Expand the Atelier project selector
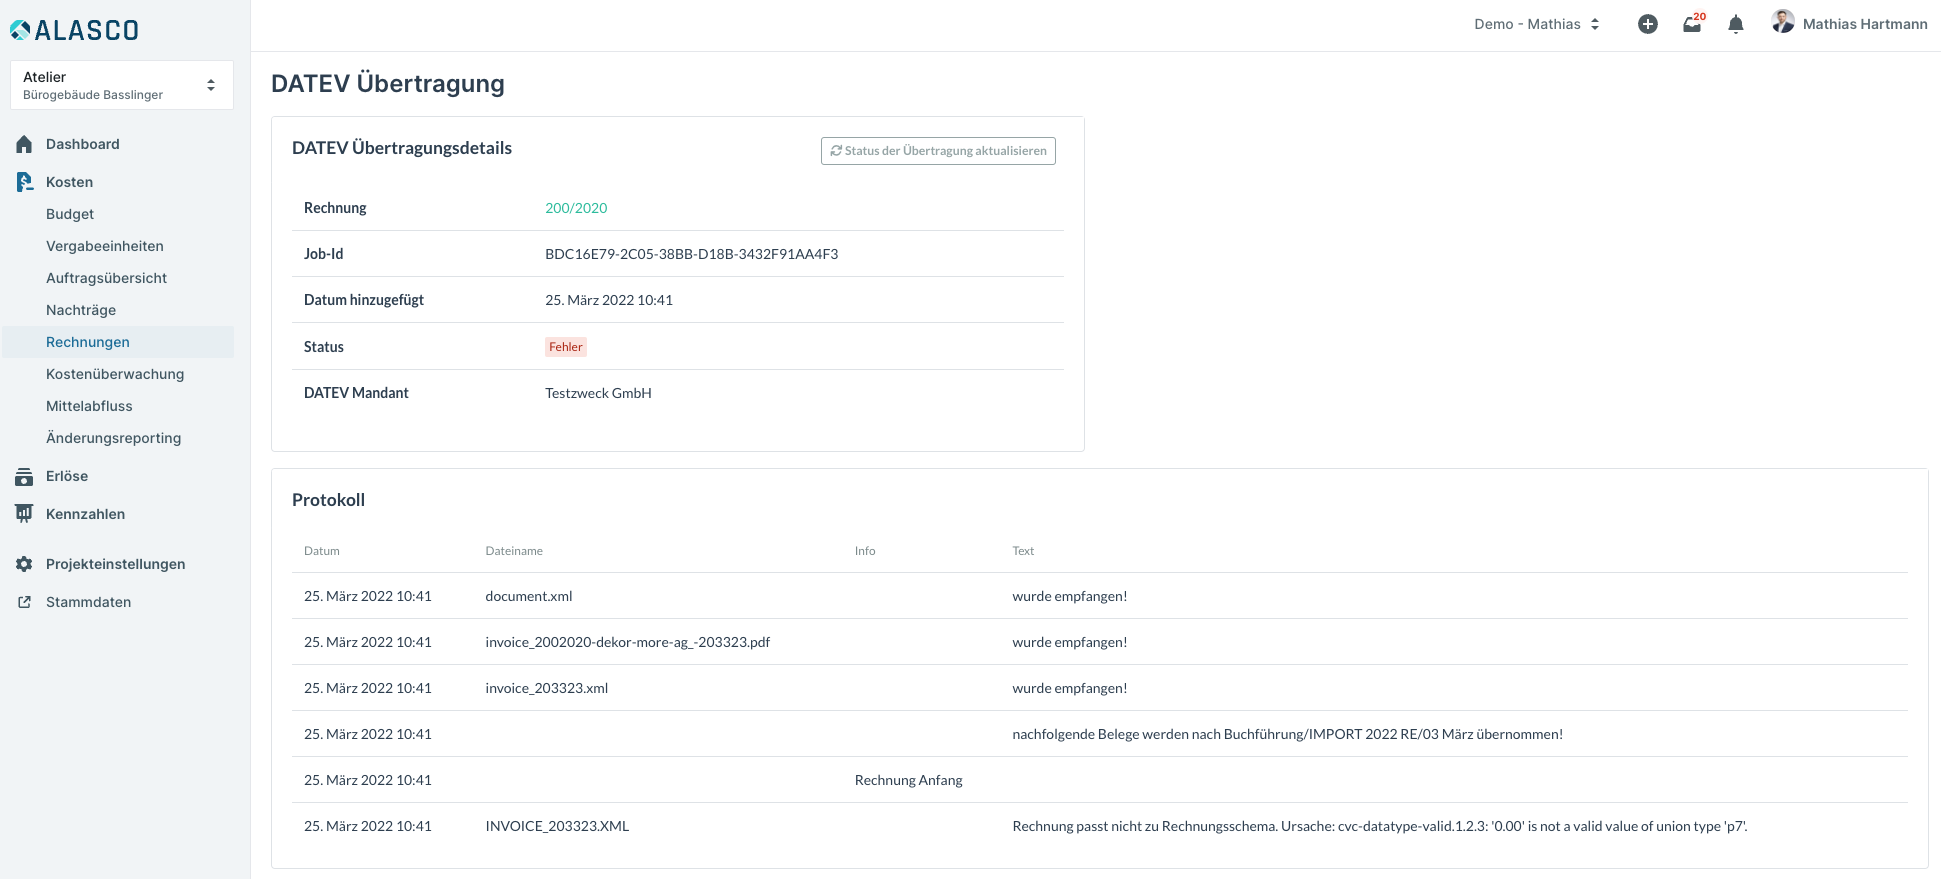 point(121,85)
